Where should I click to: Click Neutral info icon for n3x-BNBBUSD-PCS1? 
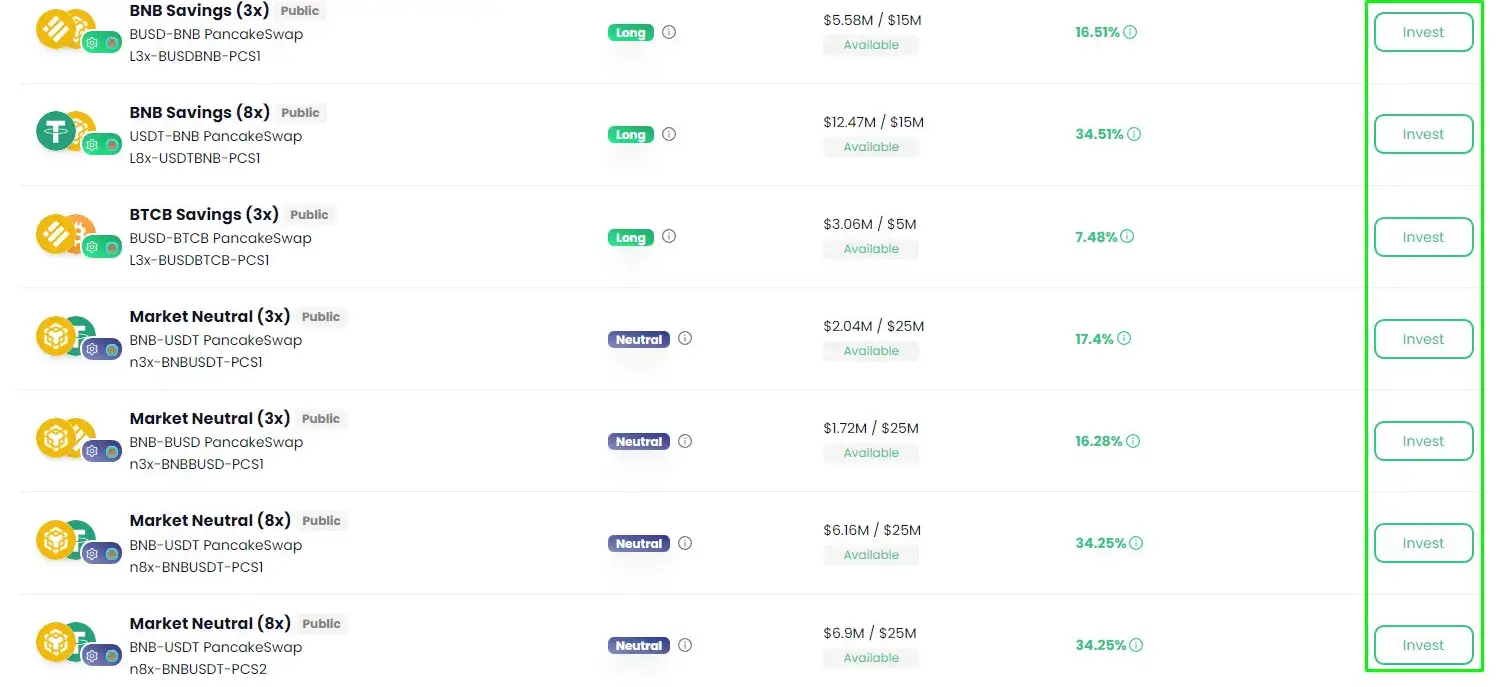pos(685,441)
